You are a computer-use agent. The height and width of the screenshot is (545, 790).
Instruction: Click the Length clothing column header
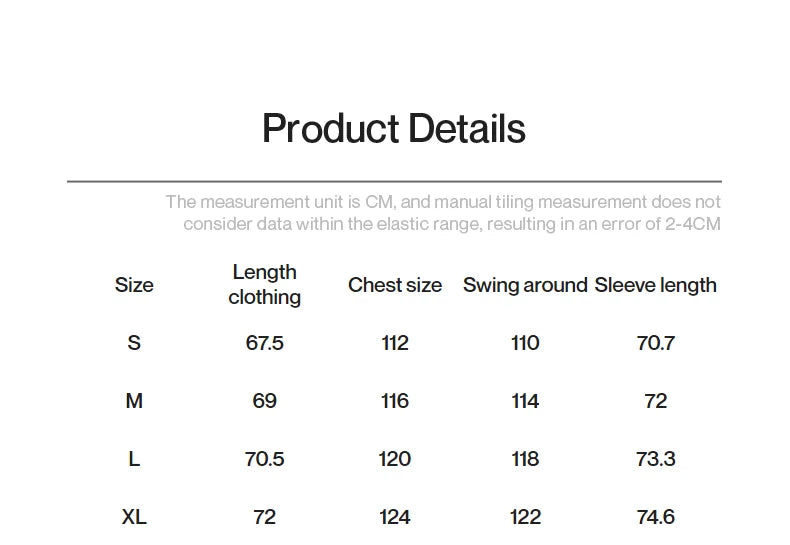[x=264, y=285]
